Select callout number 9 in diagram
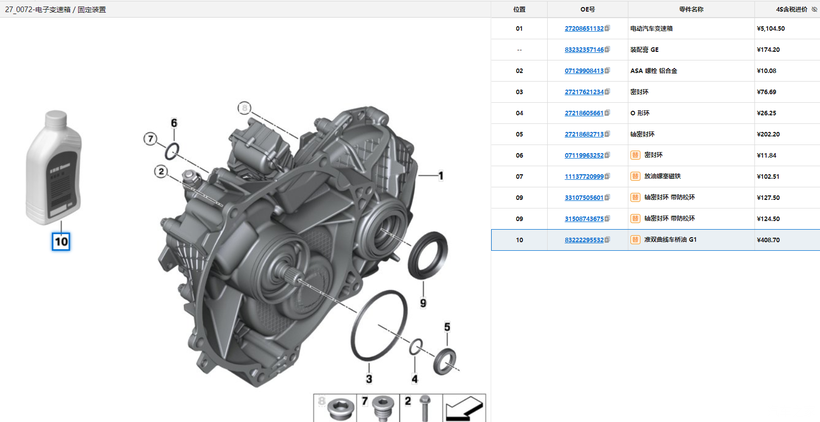The image size is (820, 422). 422,302
